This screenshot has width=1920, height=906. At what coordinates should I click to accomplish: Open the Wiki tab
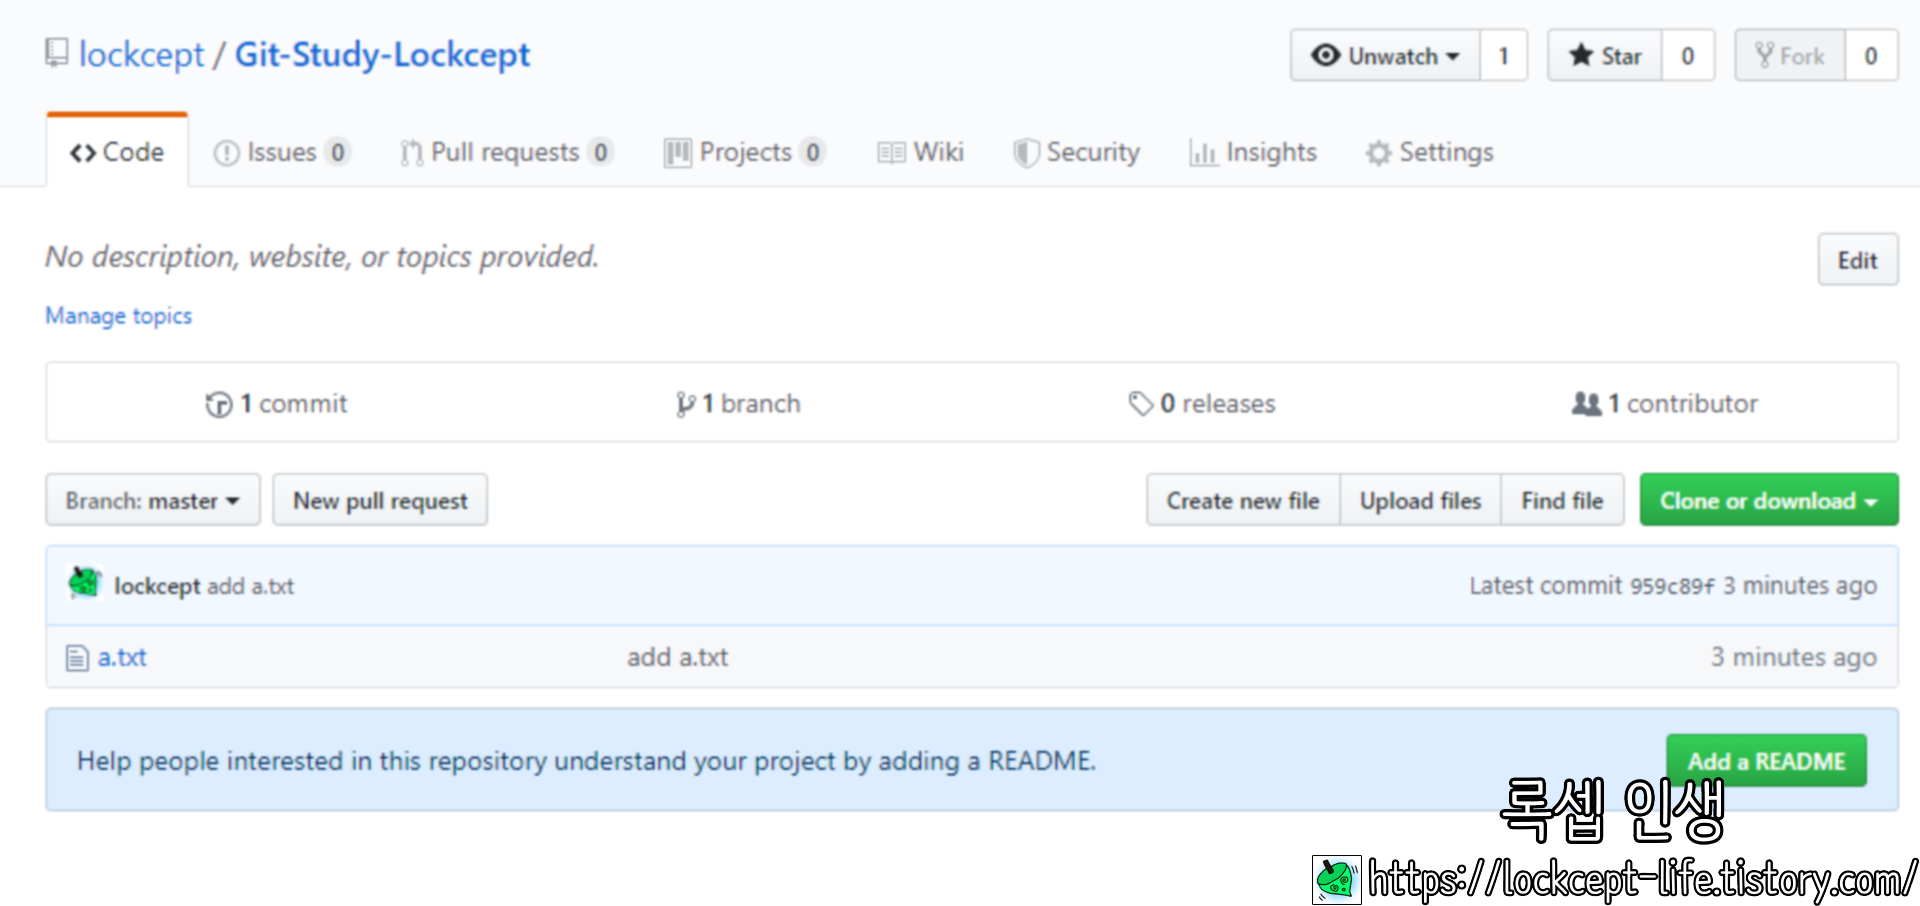click(x=920, y=152)
